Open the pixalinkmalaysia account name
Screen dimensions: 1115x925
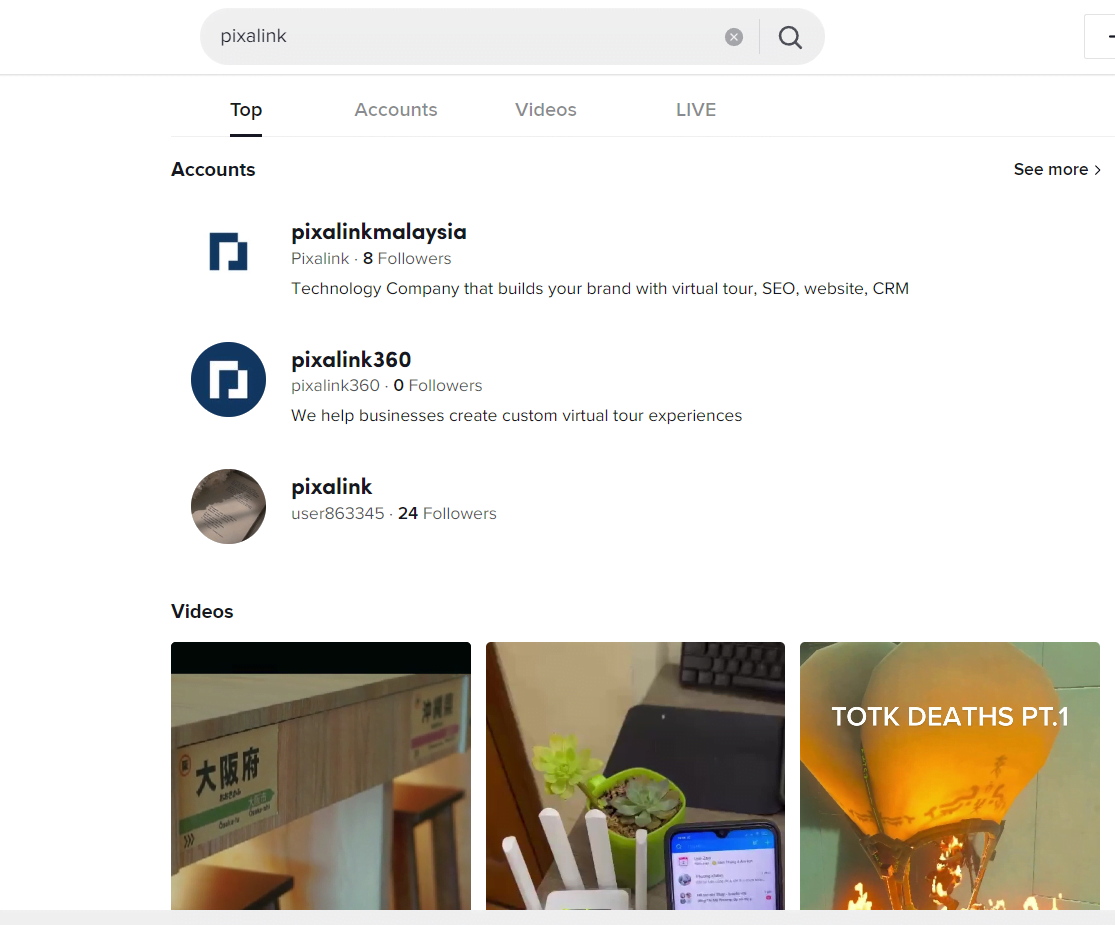click(378, 232)
